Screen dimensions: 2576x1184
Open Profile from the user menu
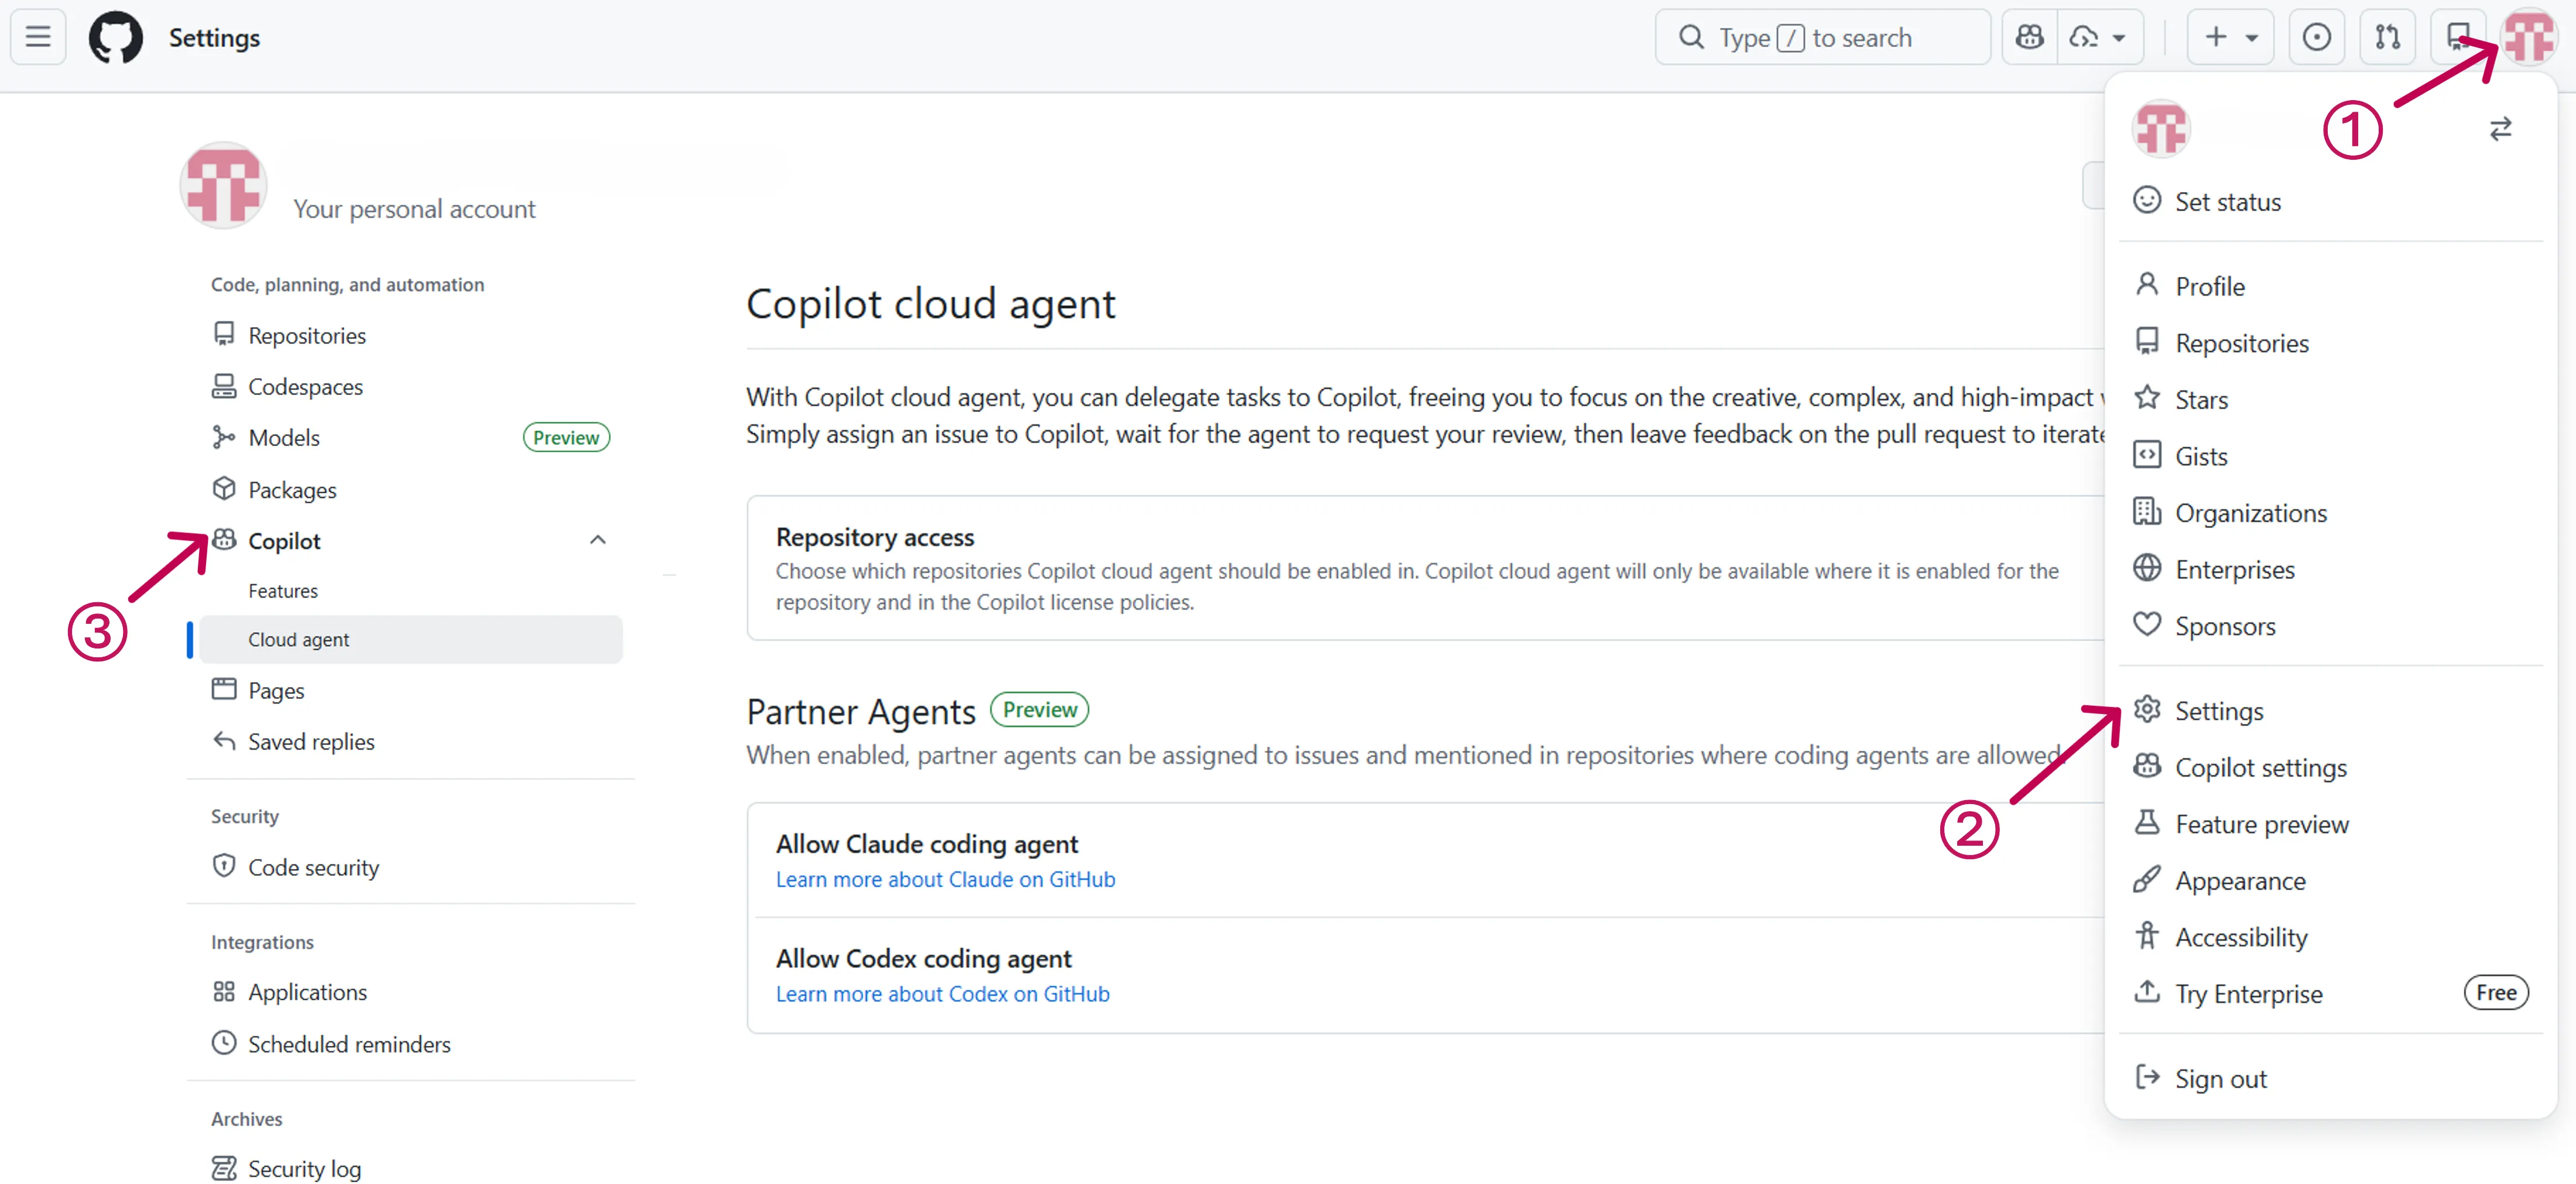pos(2330,286)
